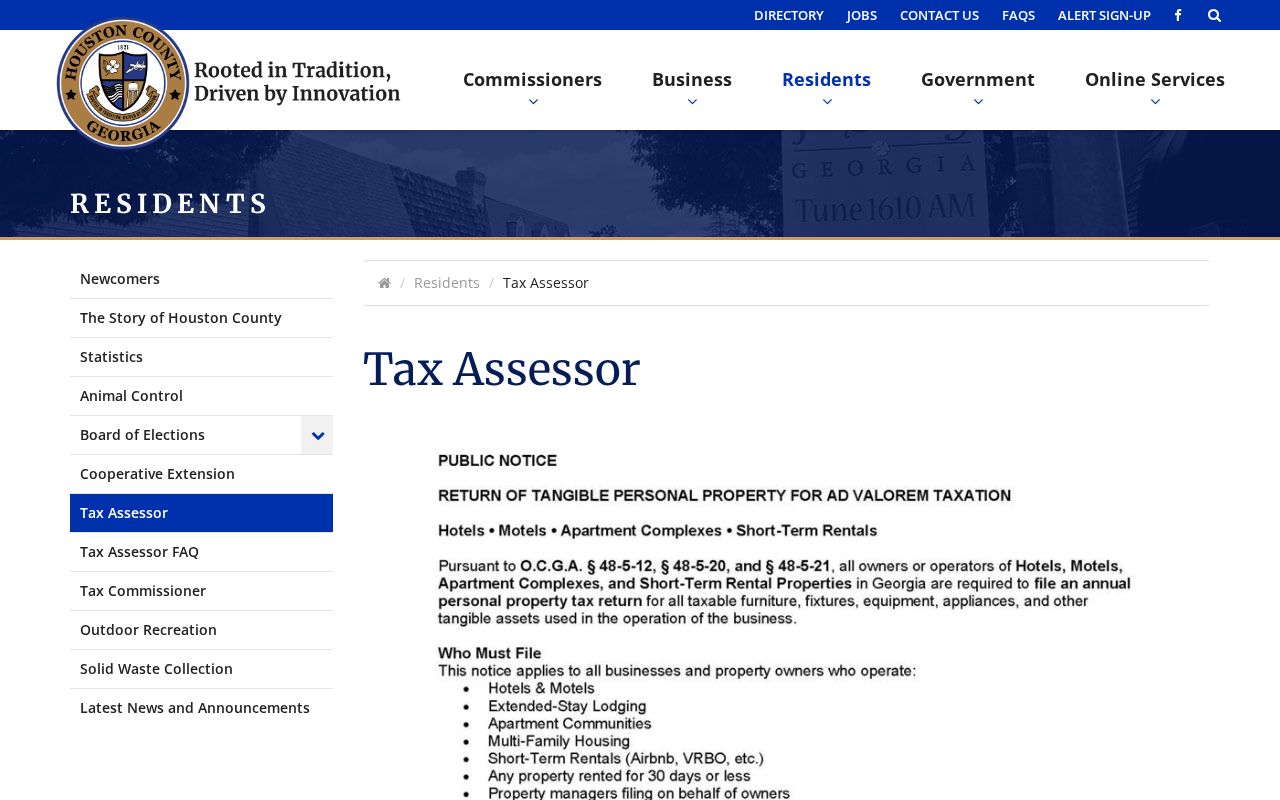Expand the Residents dropdown chevron
This screenshot has height=800, width=1280.
(x=827, y=101)
